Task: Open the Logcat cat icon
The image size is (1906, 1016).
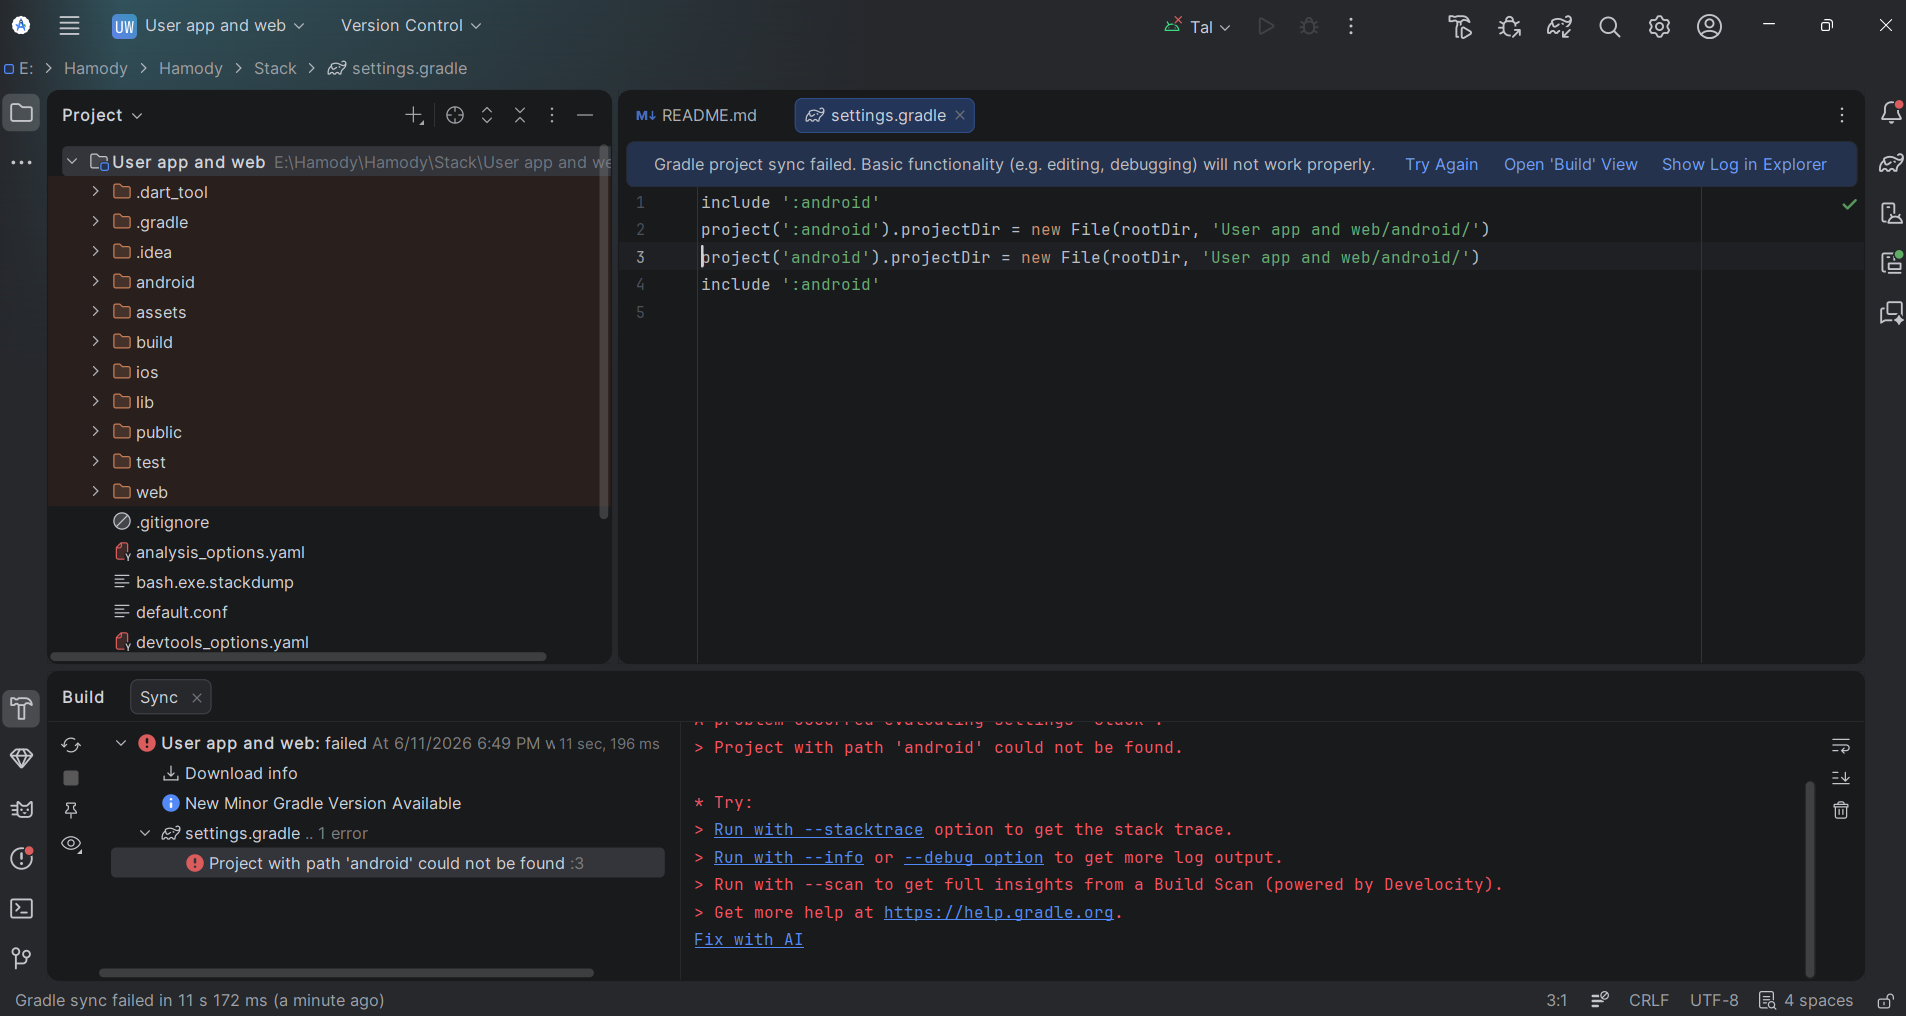Action: (21, 809)
